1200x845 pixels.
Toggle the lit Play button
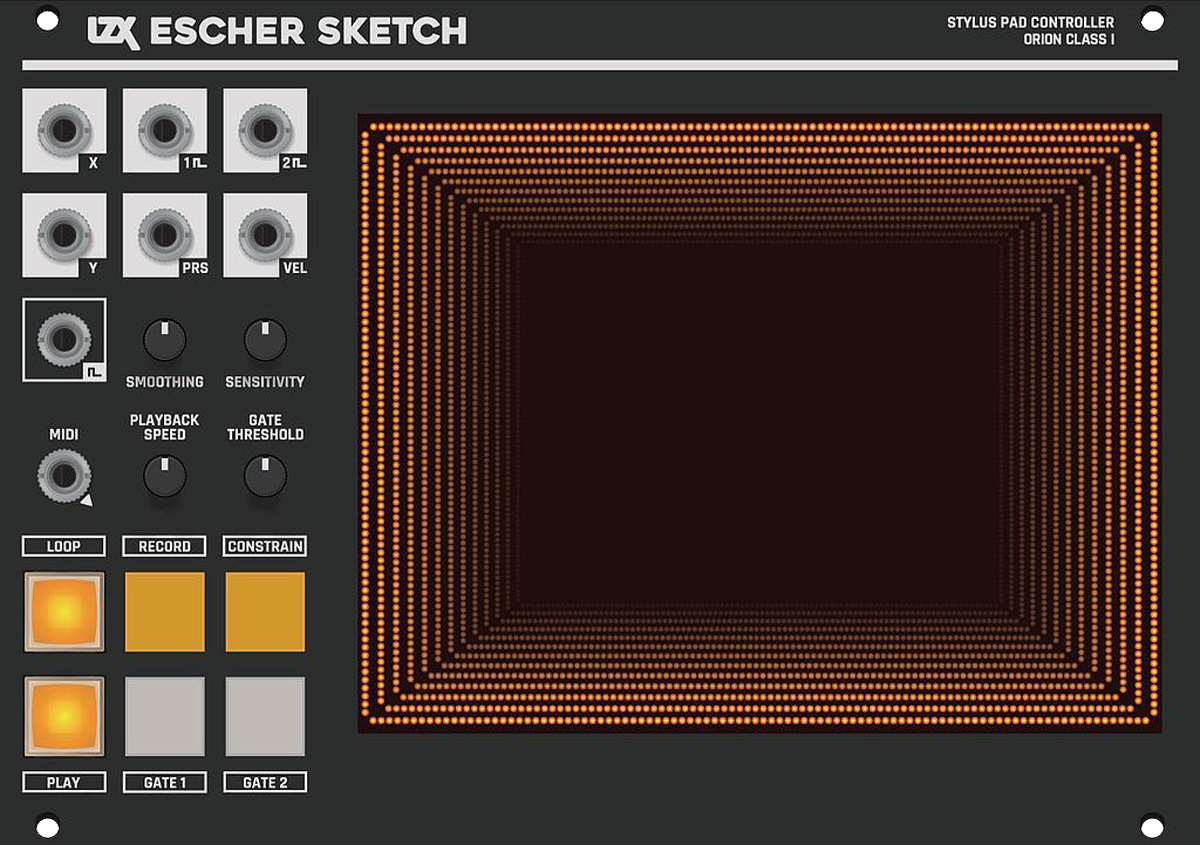(64, 716)
